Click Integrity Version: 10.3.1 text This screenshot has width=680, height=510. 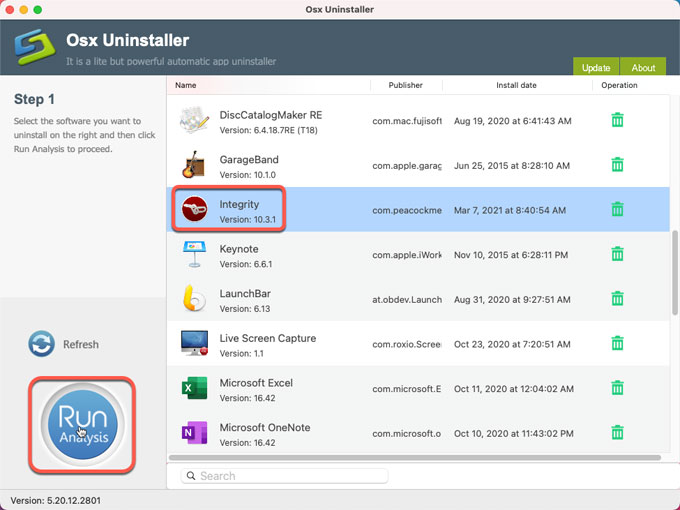(x=248, y=220)
